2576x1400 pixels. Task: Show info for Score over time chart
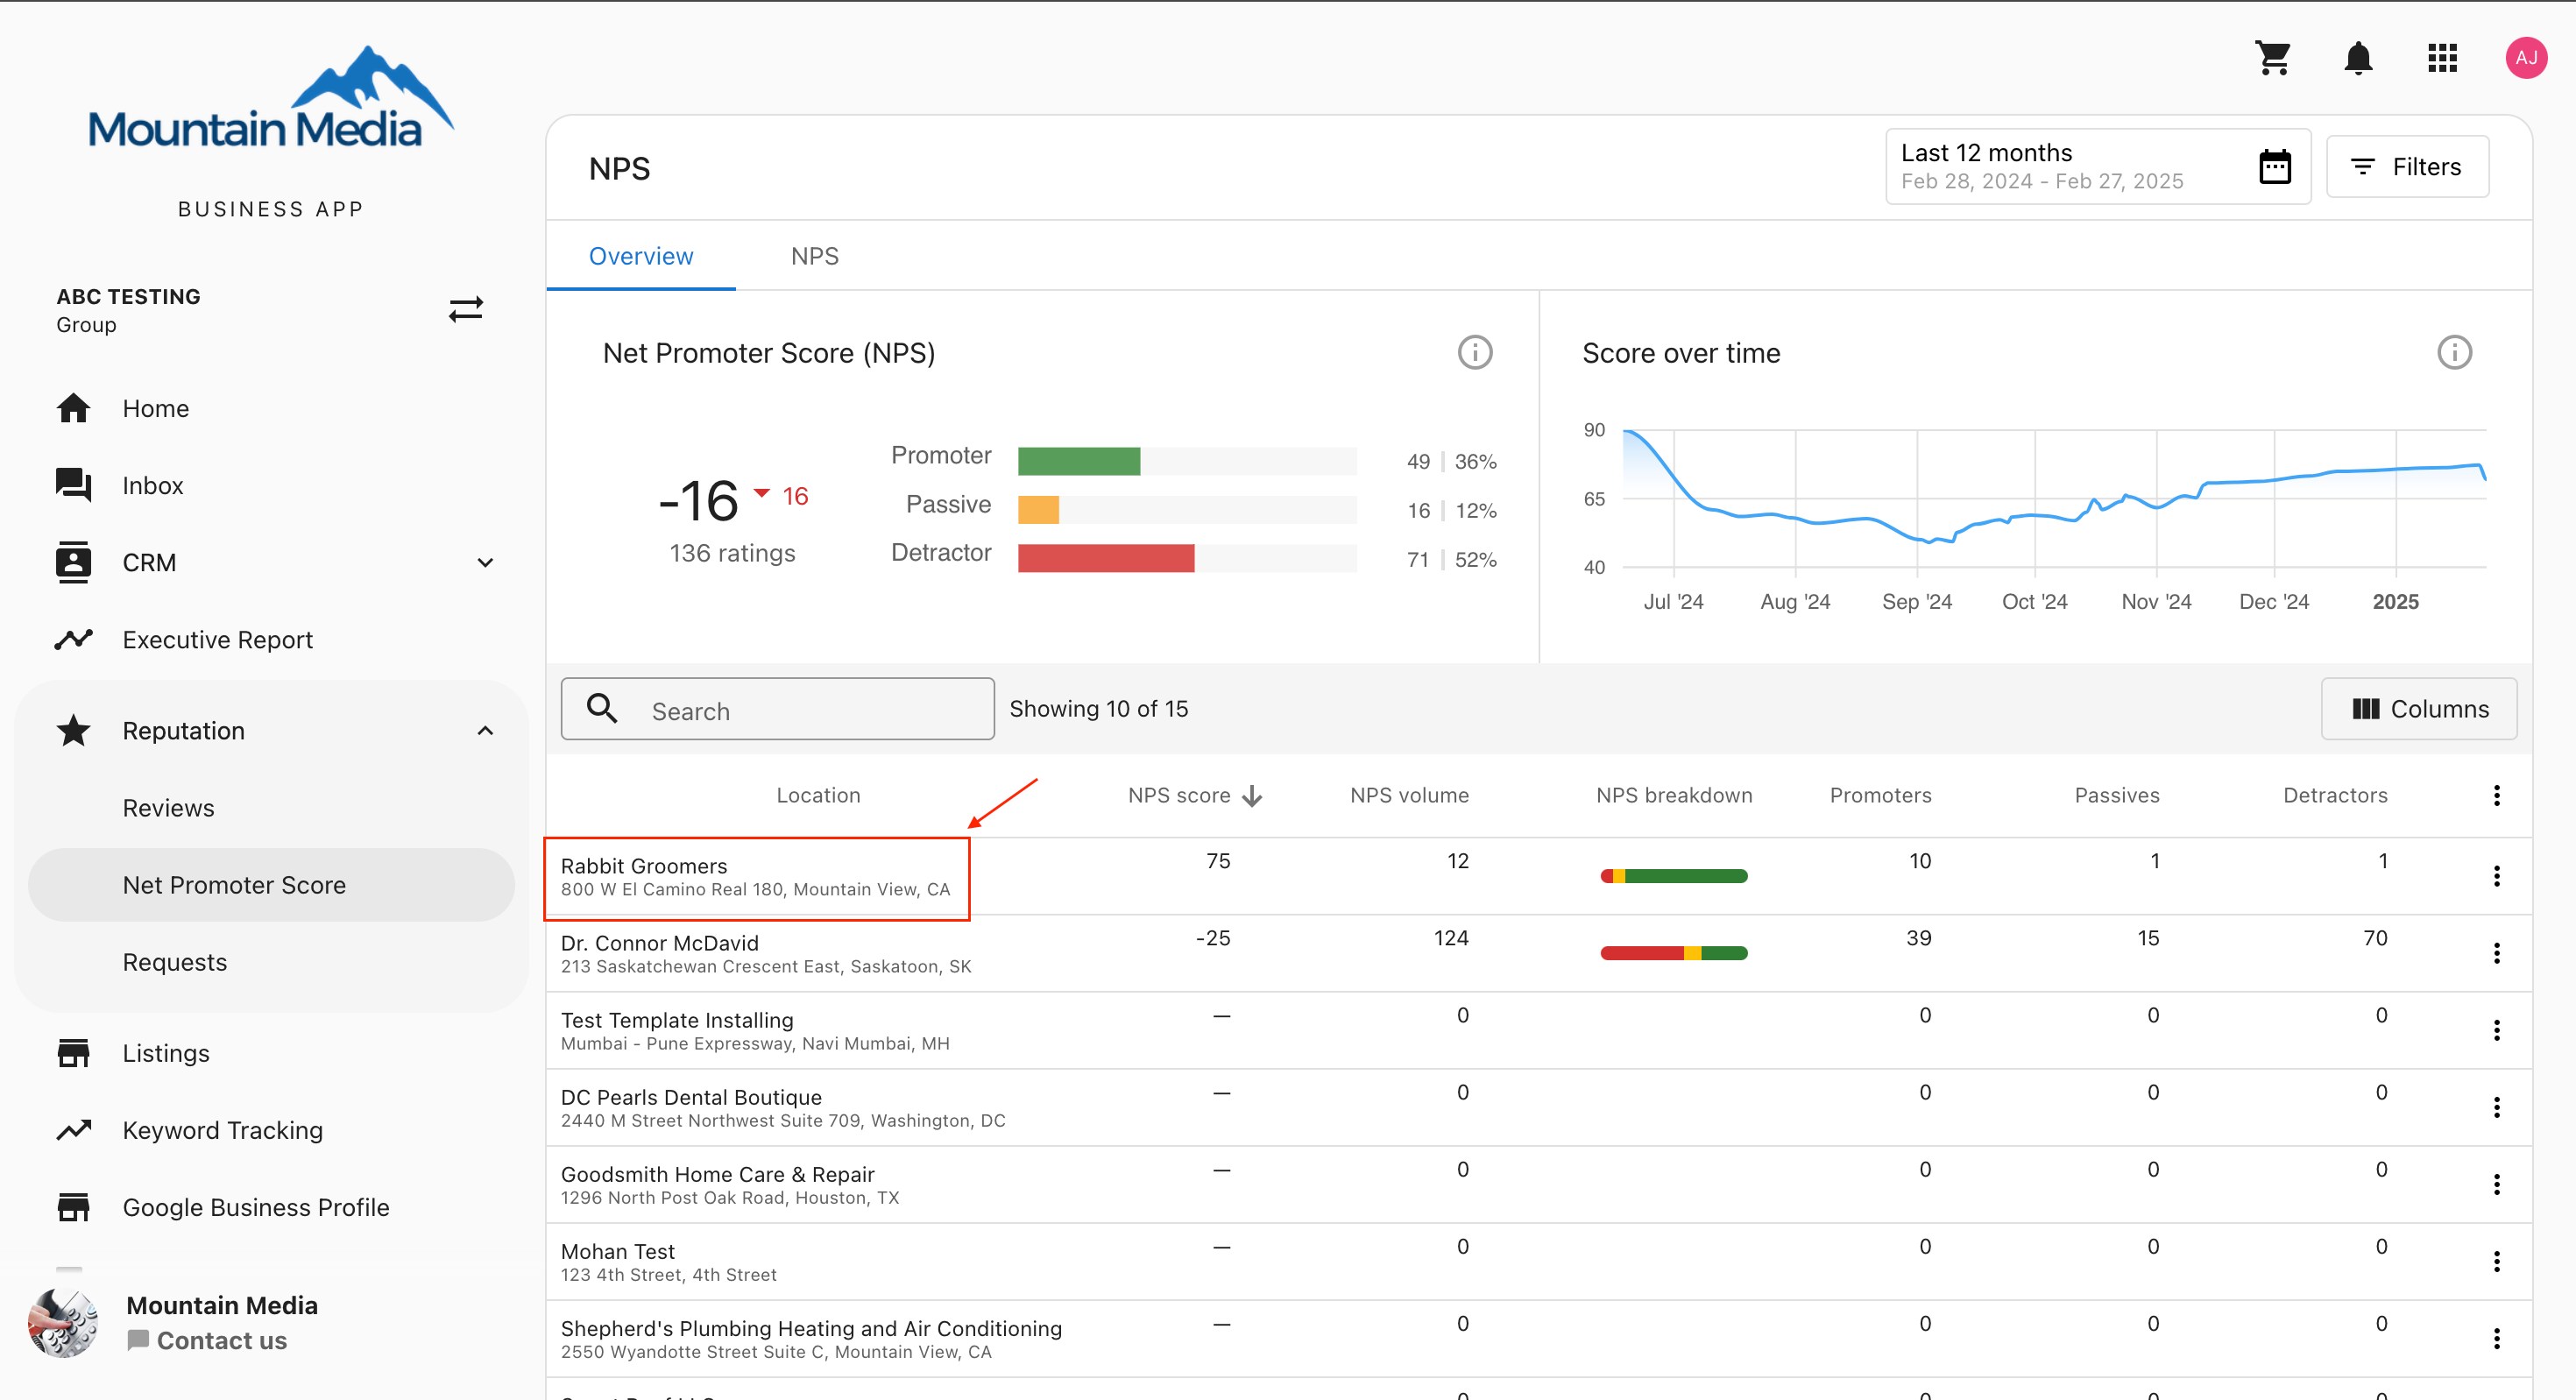(x=2454, y=352)
